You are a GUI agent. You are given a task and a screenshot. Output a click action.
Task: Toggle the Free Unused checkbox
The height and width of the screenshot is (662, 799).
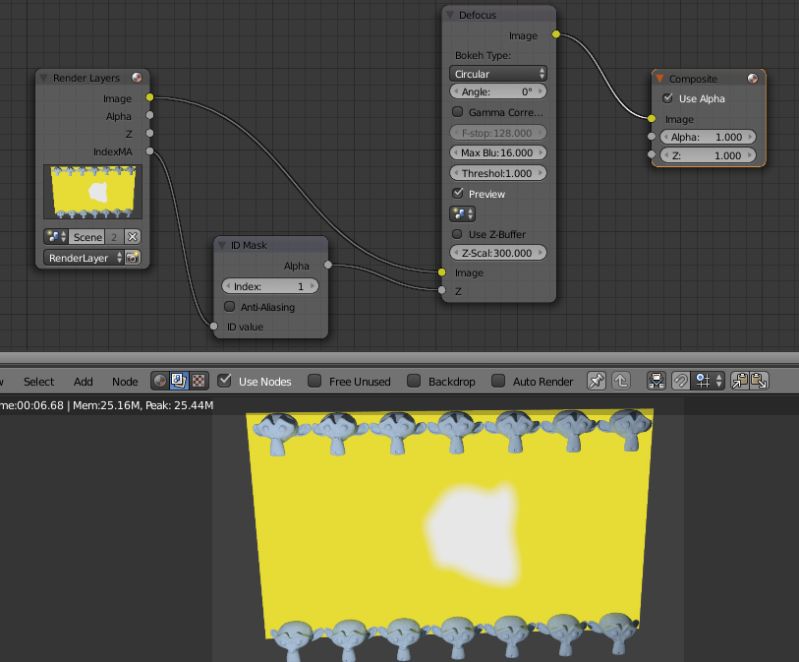click(314, 381)
